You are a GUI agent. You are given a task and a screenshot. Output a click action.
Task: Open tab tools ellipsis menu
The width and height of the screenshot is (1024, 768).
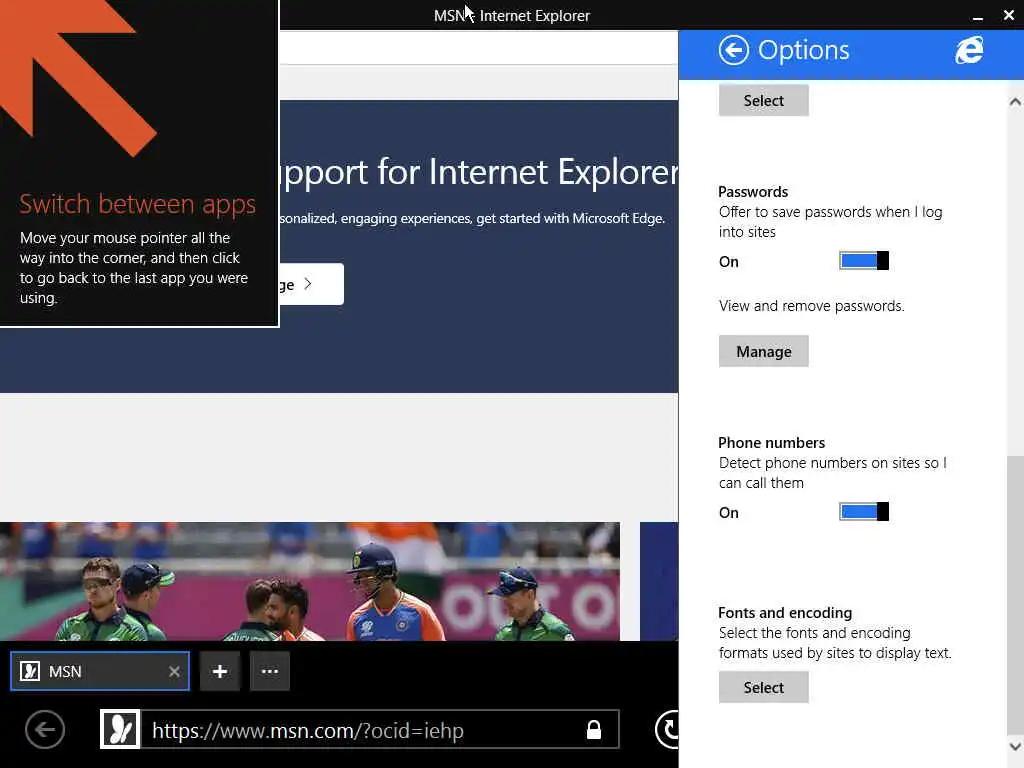[x=270, y=671]
